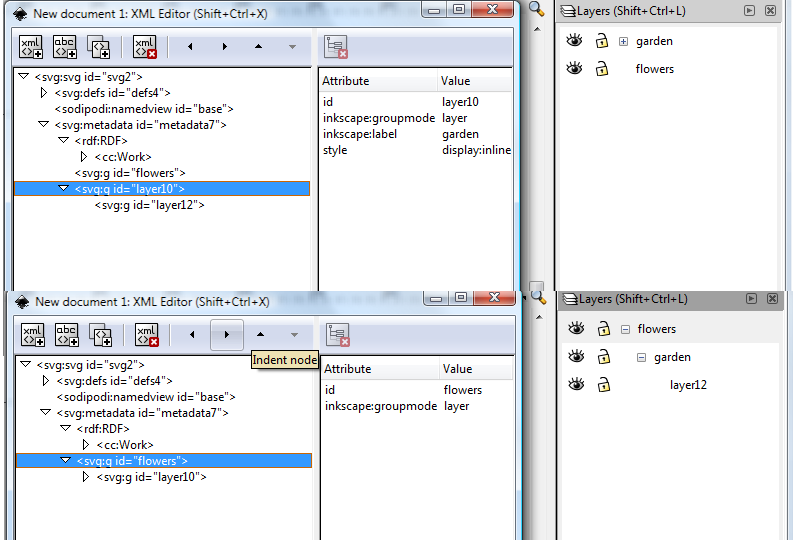
Task: Click the Value column header in lower editor
Action: point(458,369)
